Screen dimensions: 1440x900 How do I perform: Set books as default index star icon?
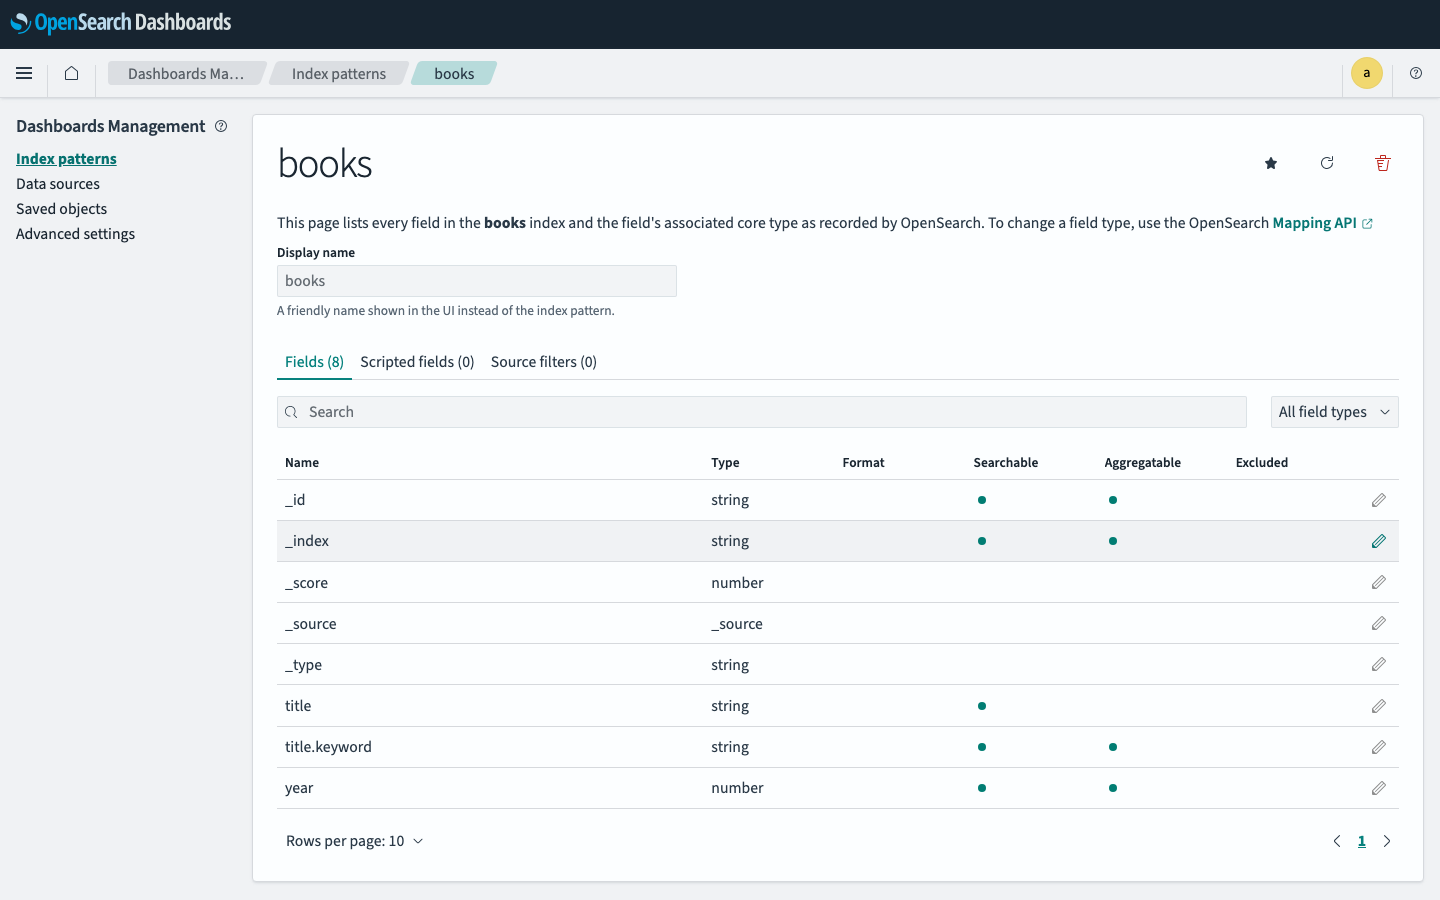[x=1271, y=163]
